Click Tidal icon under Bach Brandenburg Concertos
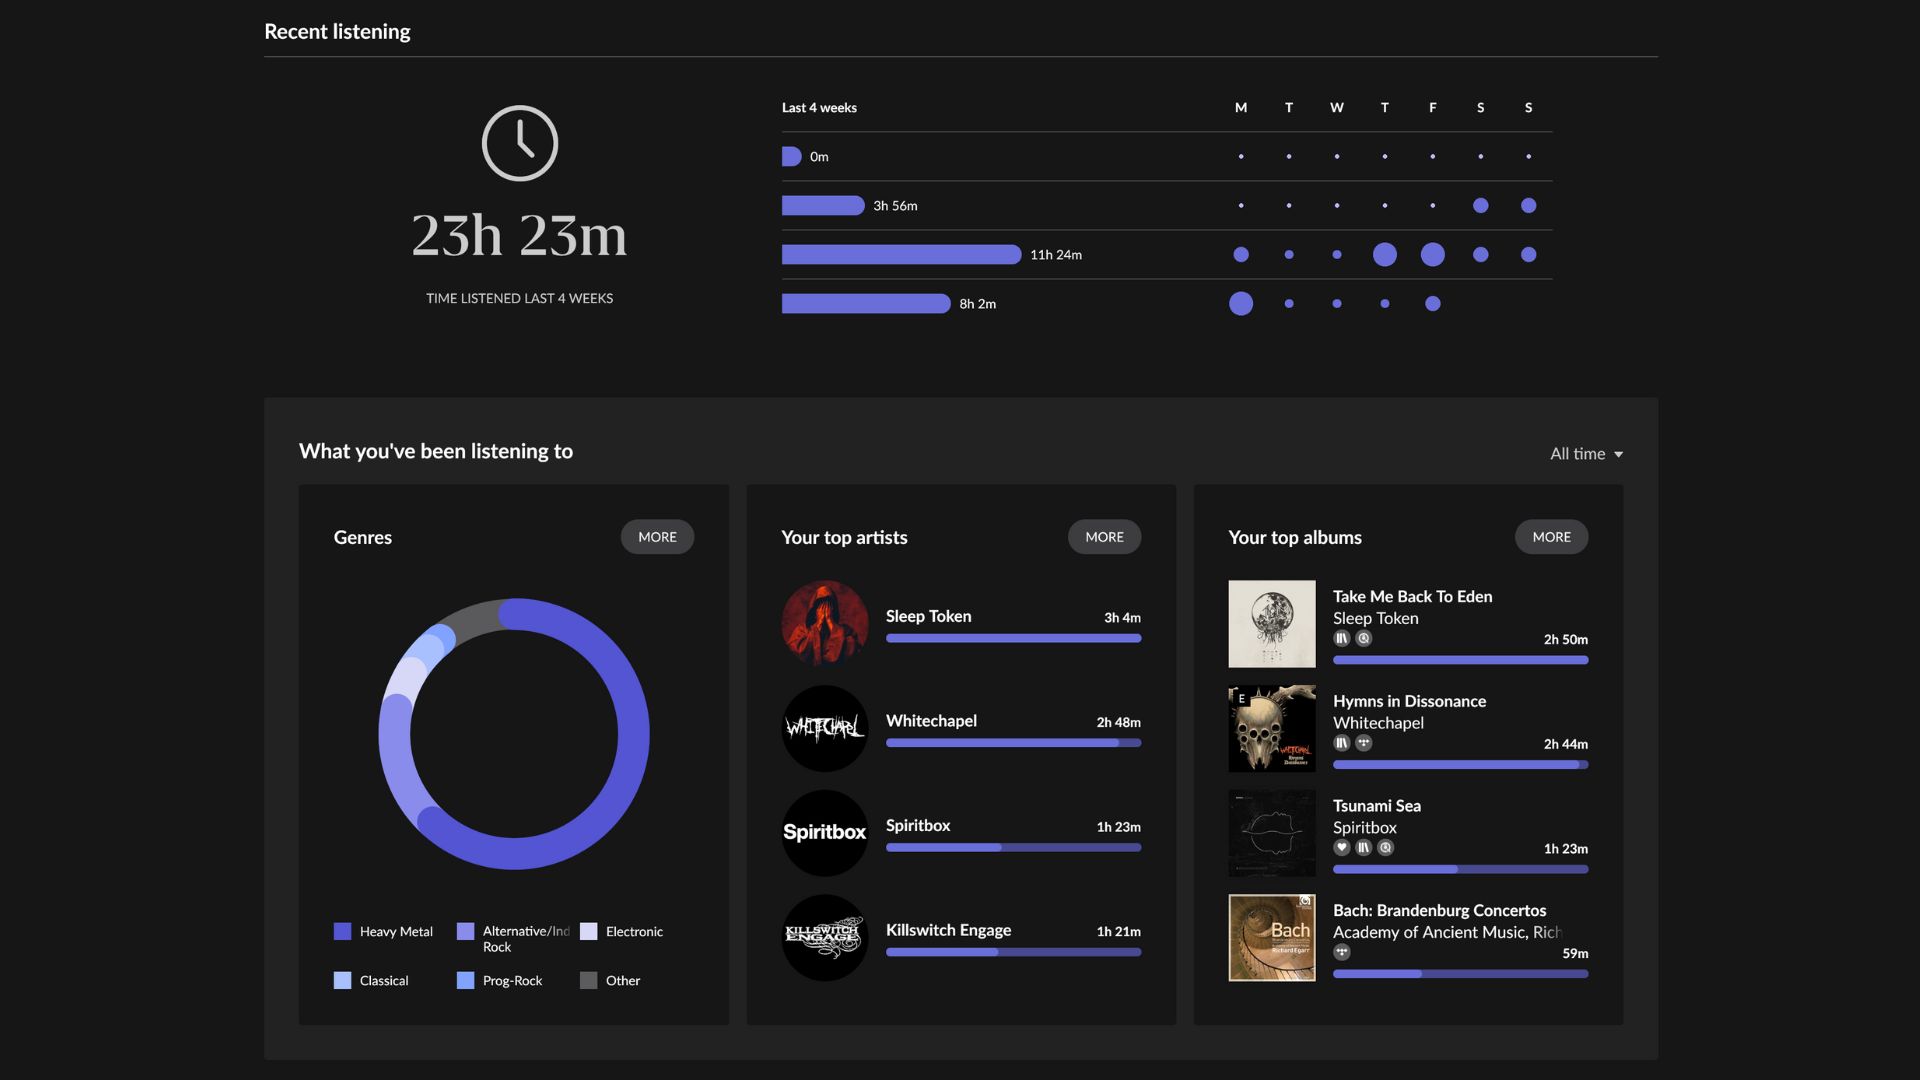The height and width of the screenshot is (1080, 1920). [x=1342, y=953]
